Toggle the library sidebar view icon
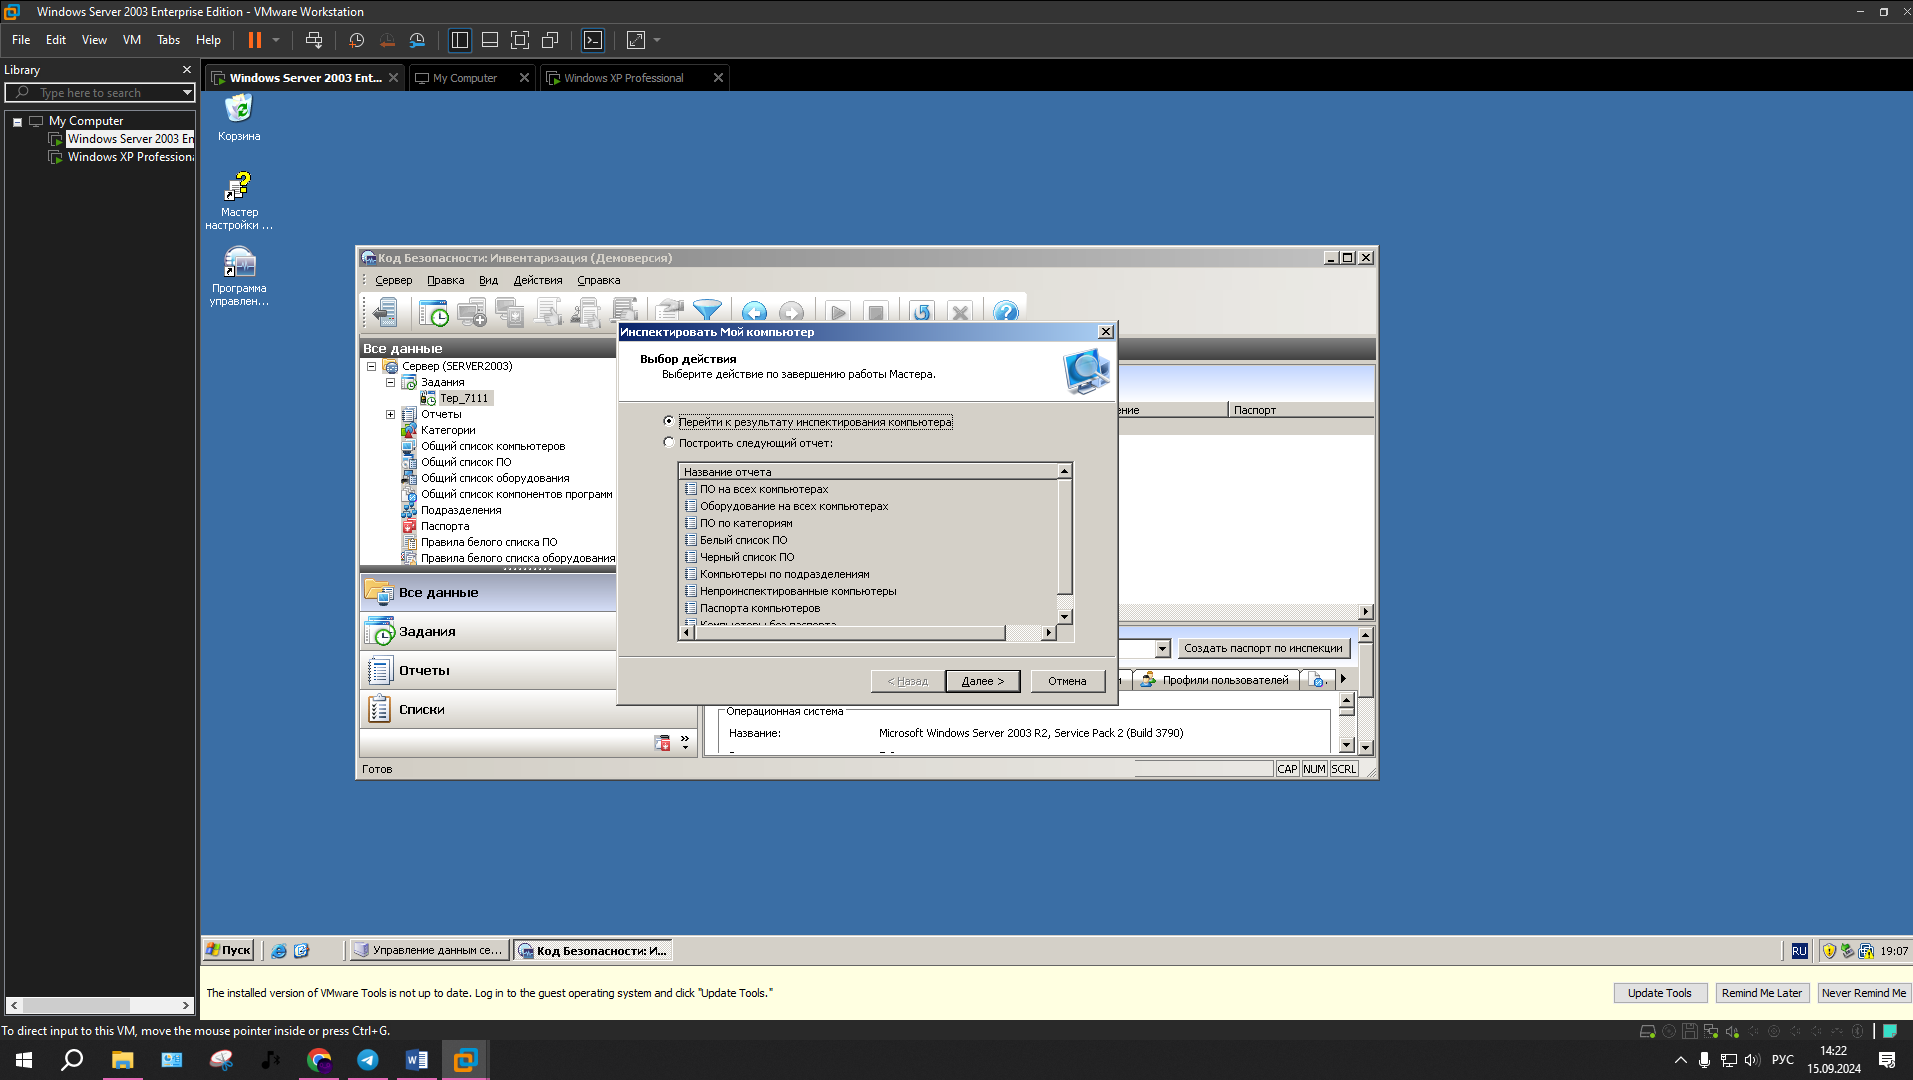 (460, 40)
